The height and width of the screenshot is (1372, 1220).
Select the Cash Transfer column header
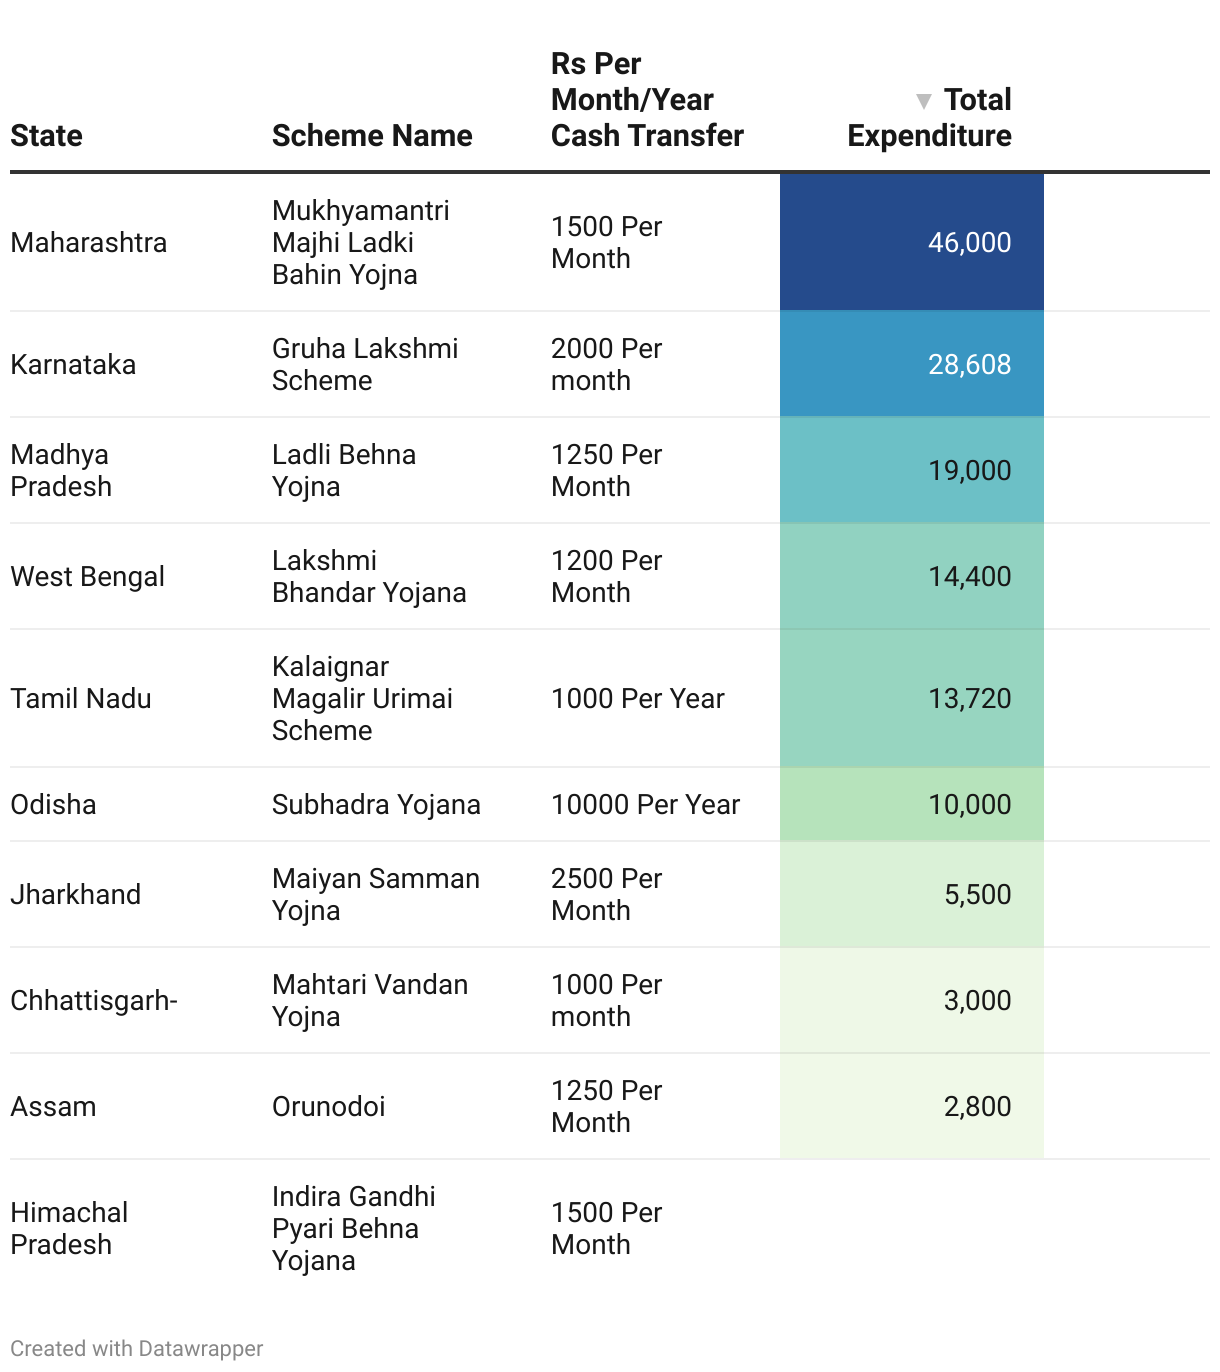click(647, 100)
